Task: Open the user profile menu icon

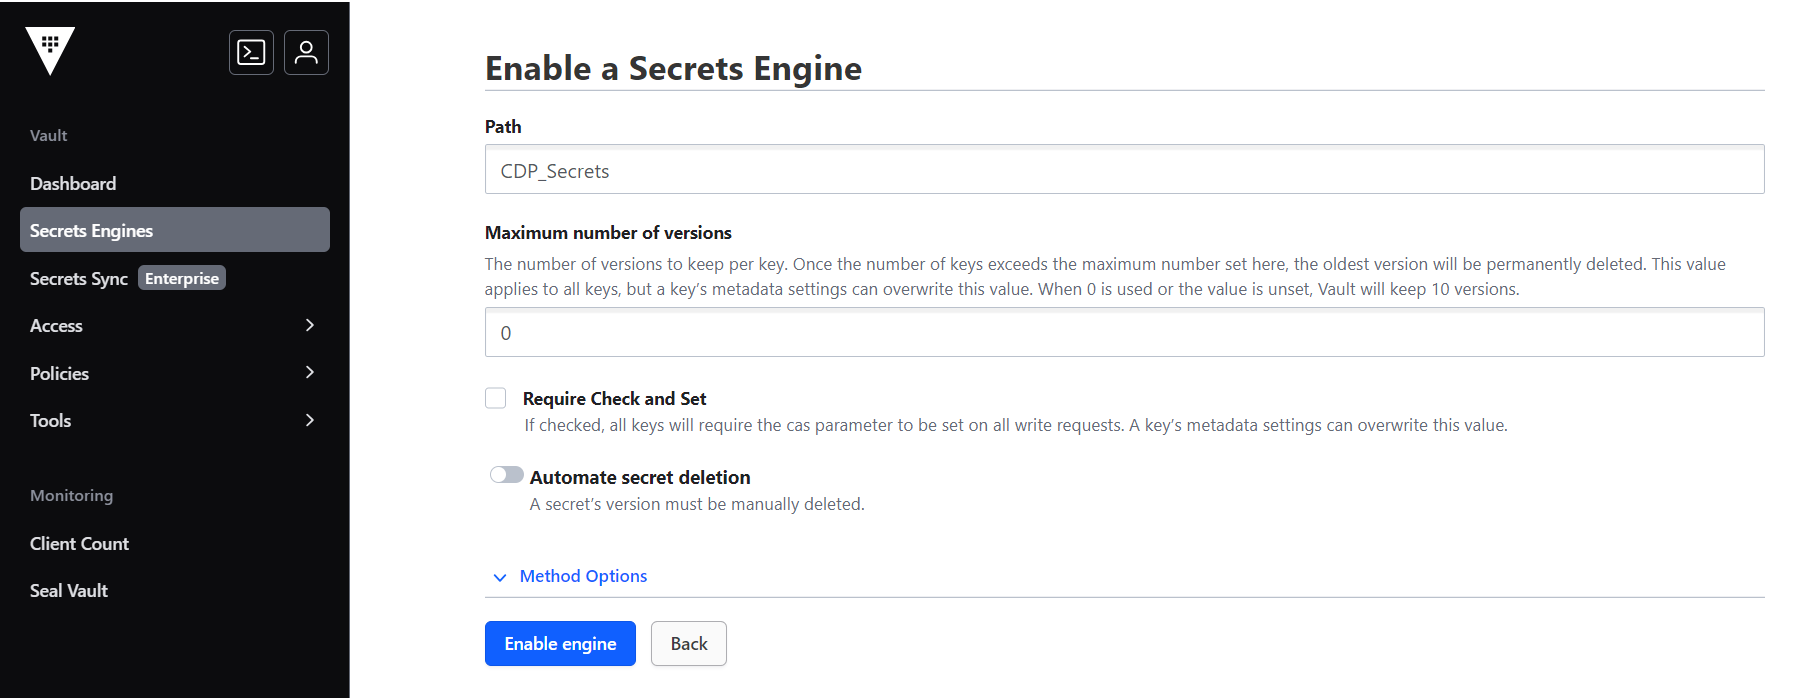Action: pyautogui.click(x=306, y=53)
